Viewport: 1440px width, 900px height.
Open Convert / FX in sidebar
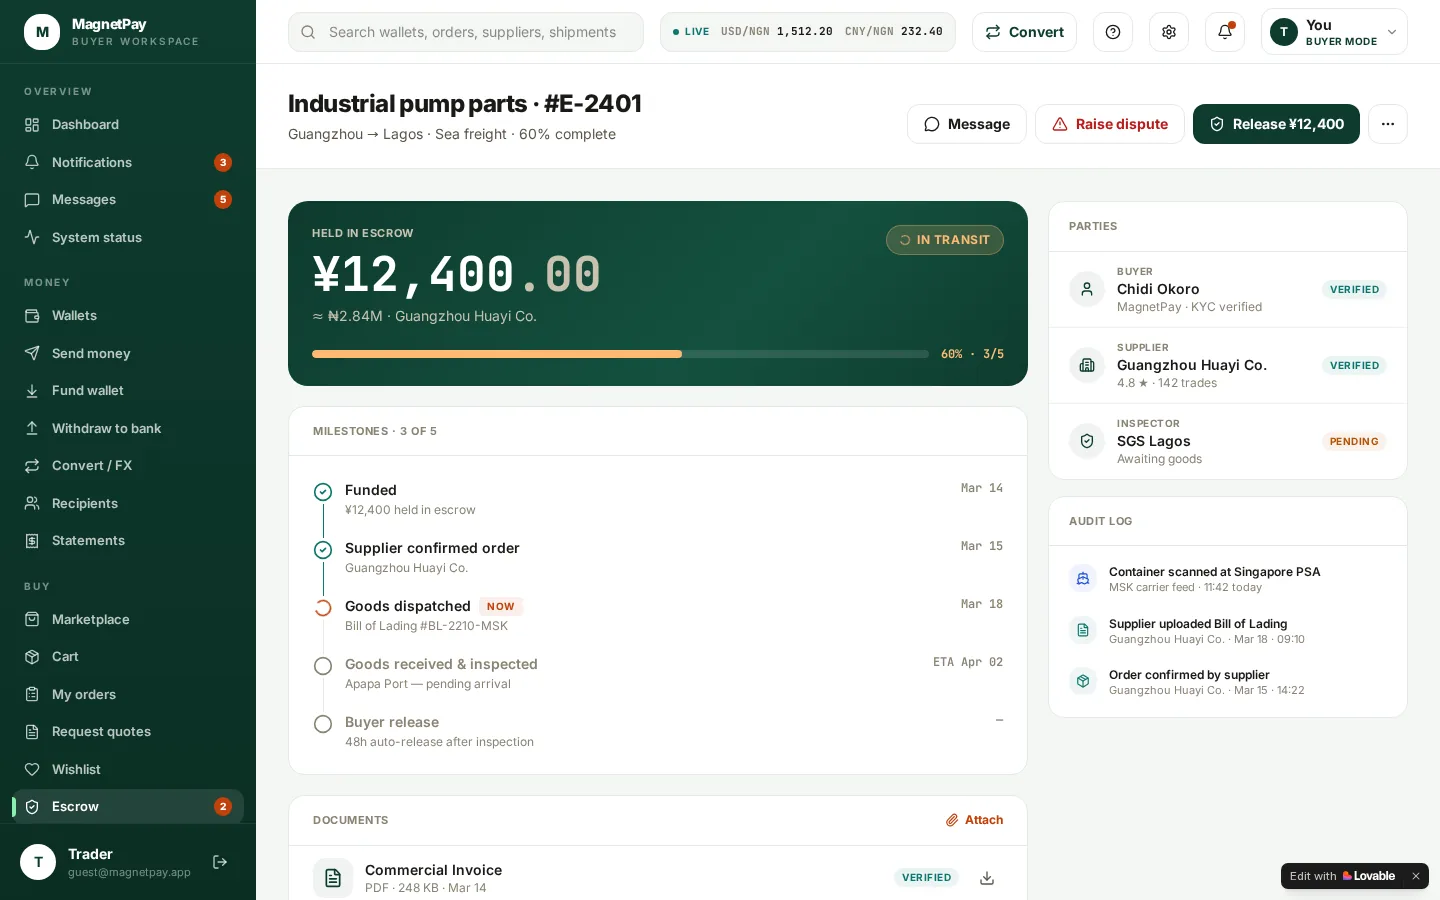coord(128,466)
